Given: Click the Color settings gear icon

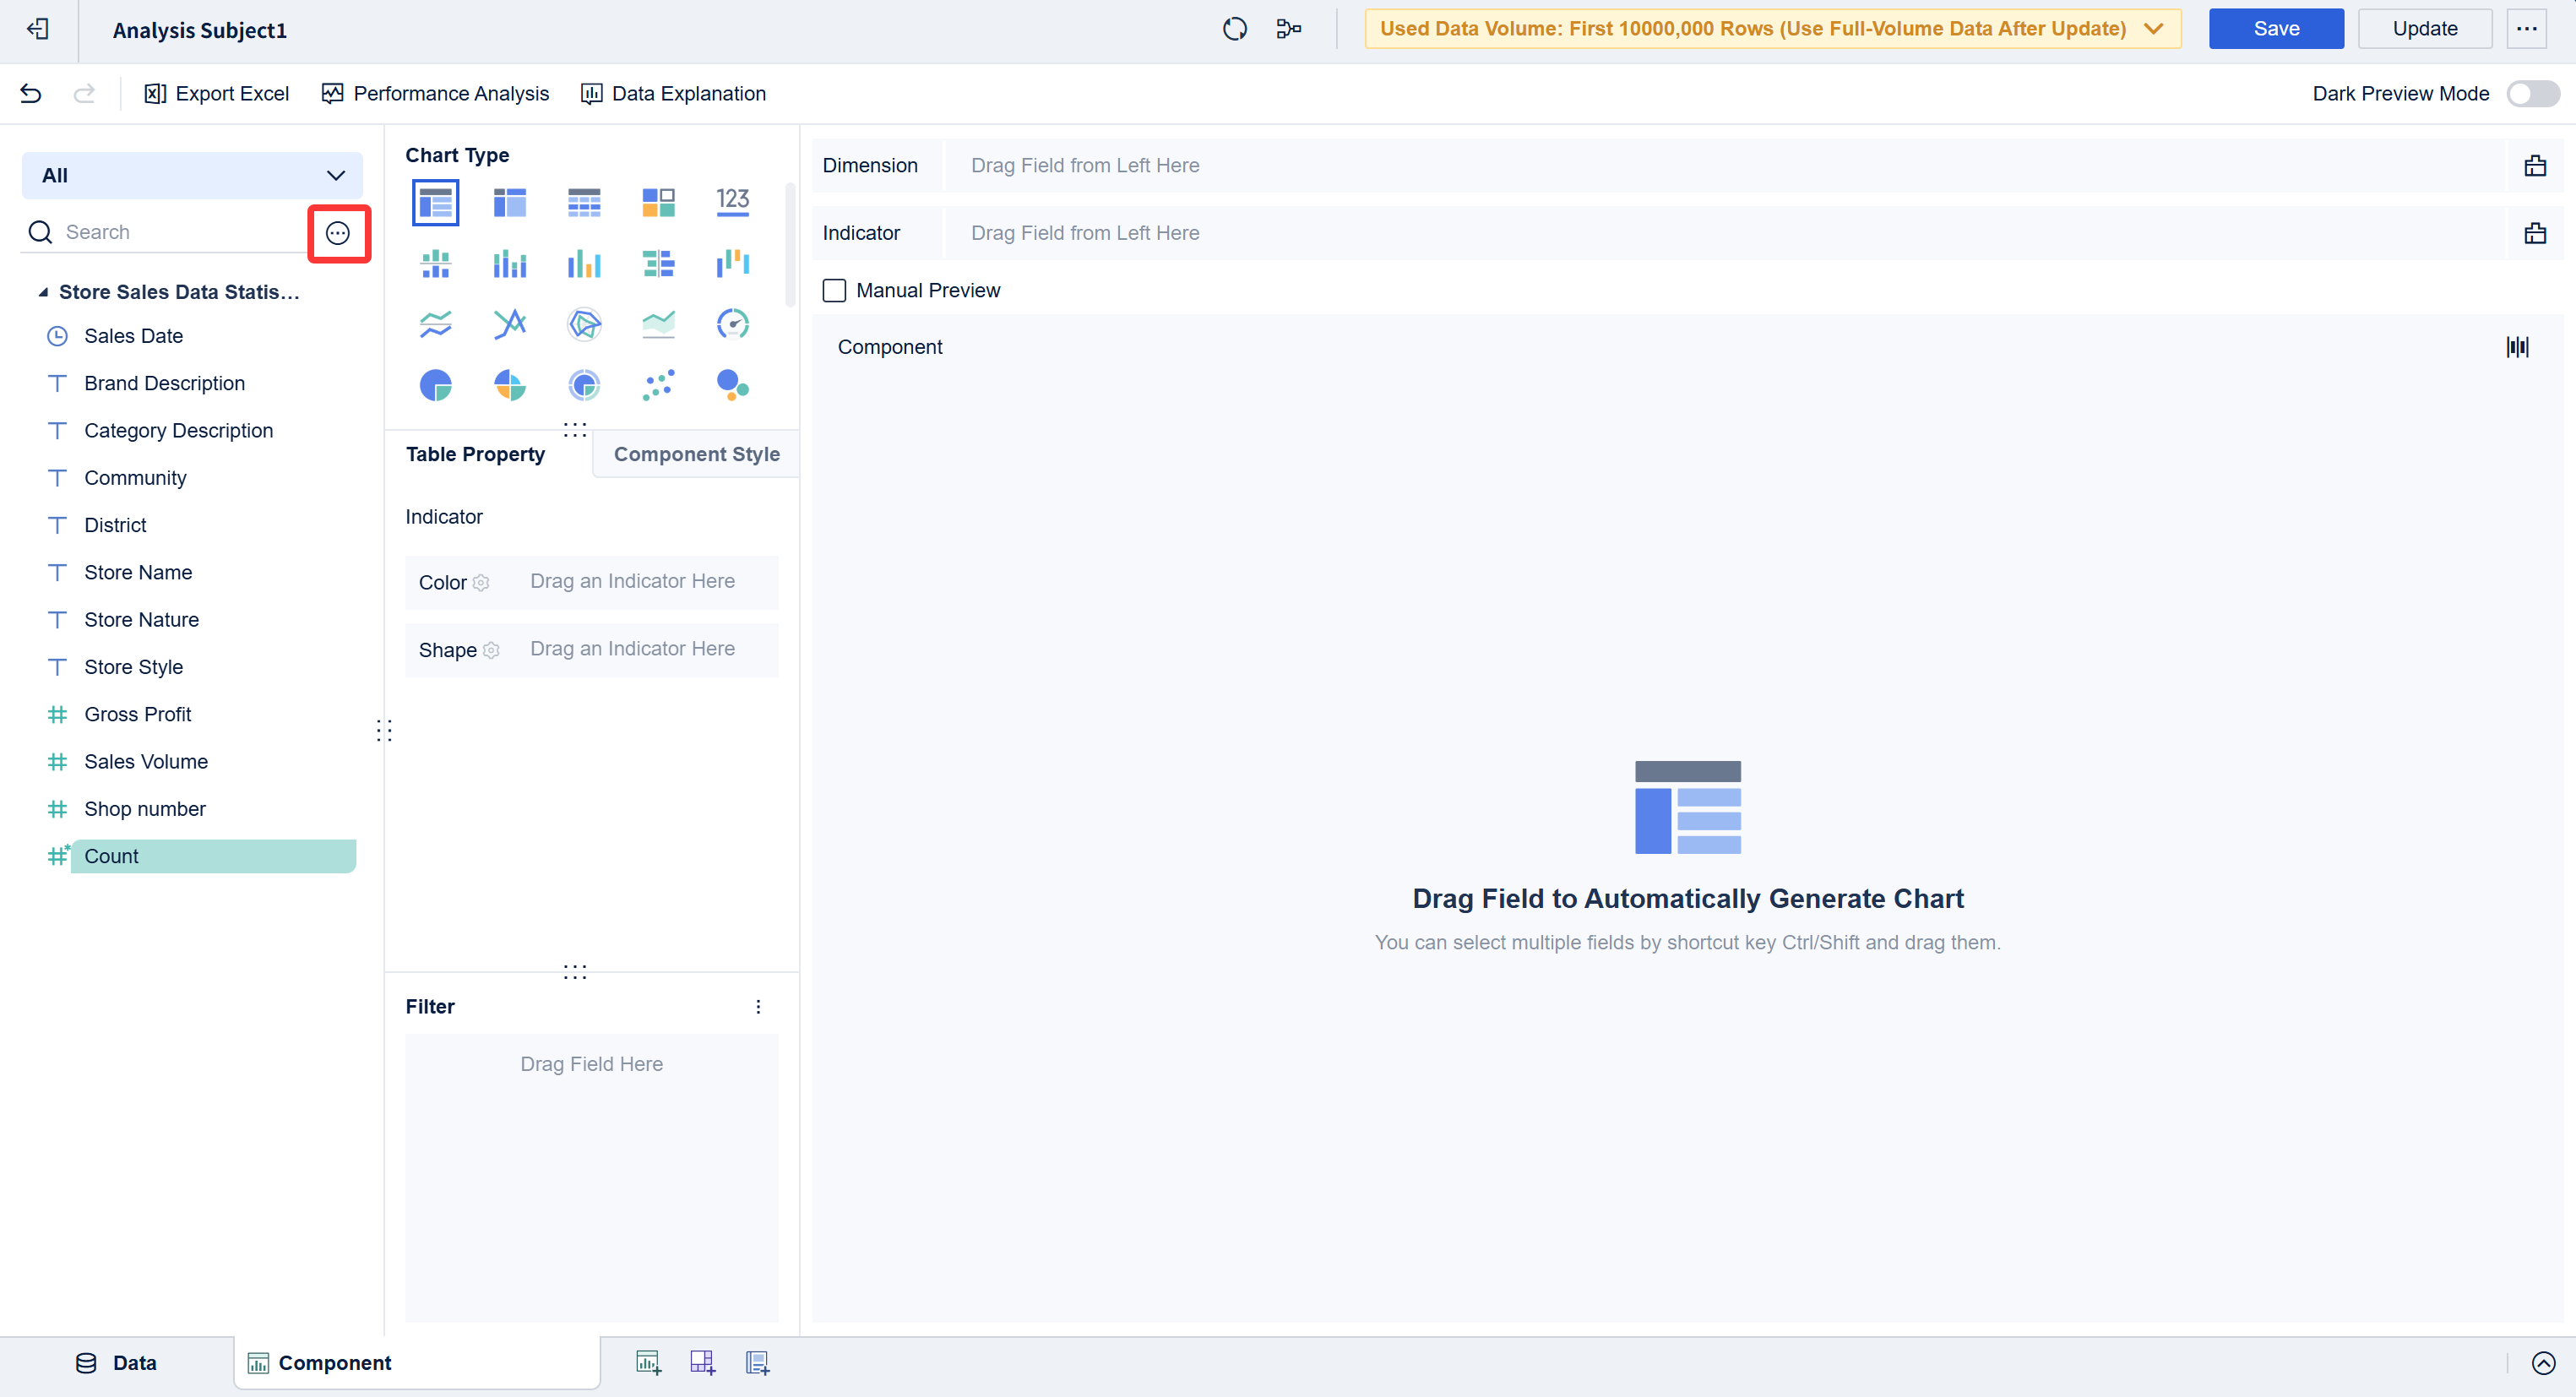Looking at the screenshot, I should point(481,583).
